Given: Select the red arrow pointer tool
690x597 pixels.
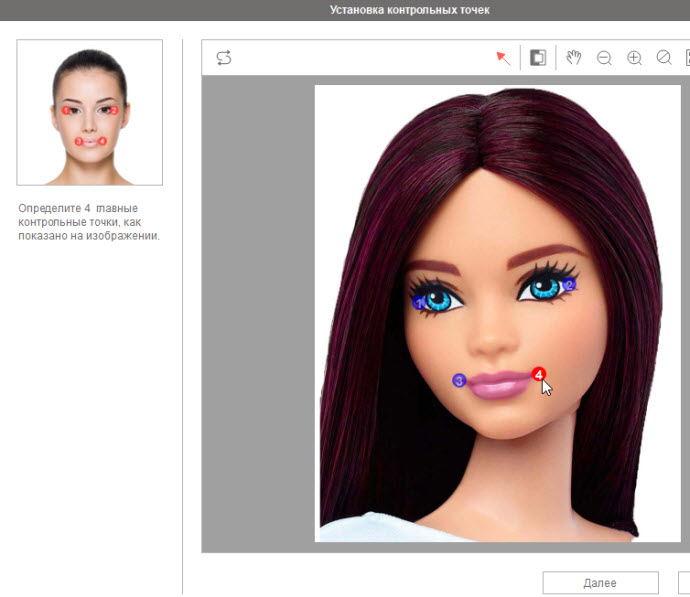Looking at the screenshot, I should (x=503, y=58).
